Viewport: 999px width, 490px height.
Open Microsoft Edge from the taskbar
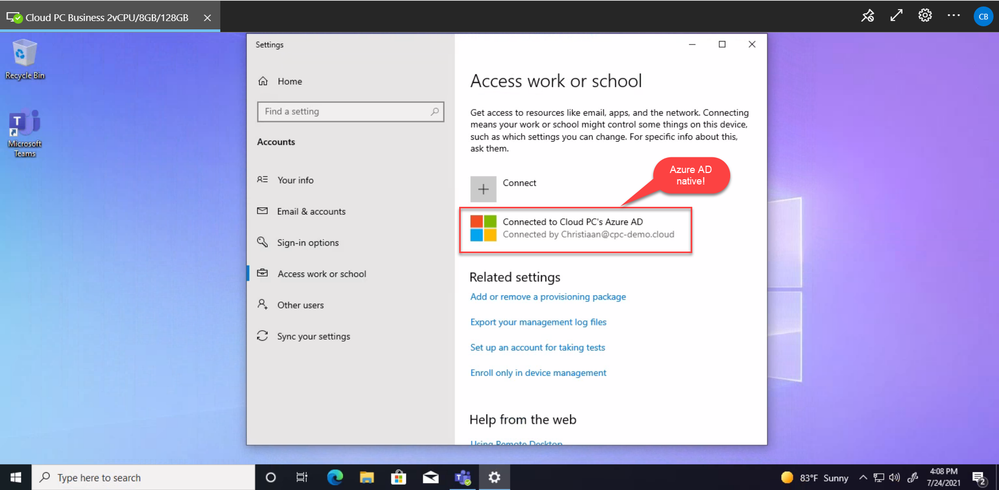335,478
